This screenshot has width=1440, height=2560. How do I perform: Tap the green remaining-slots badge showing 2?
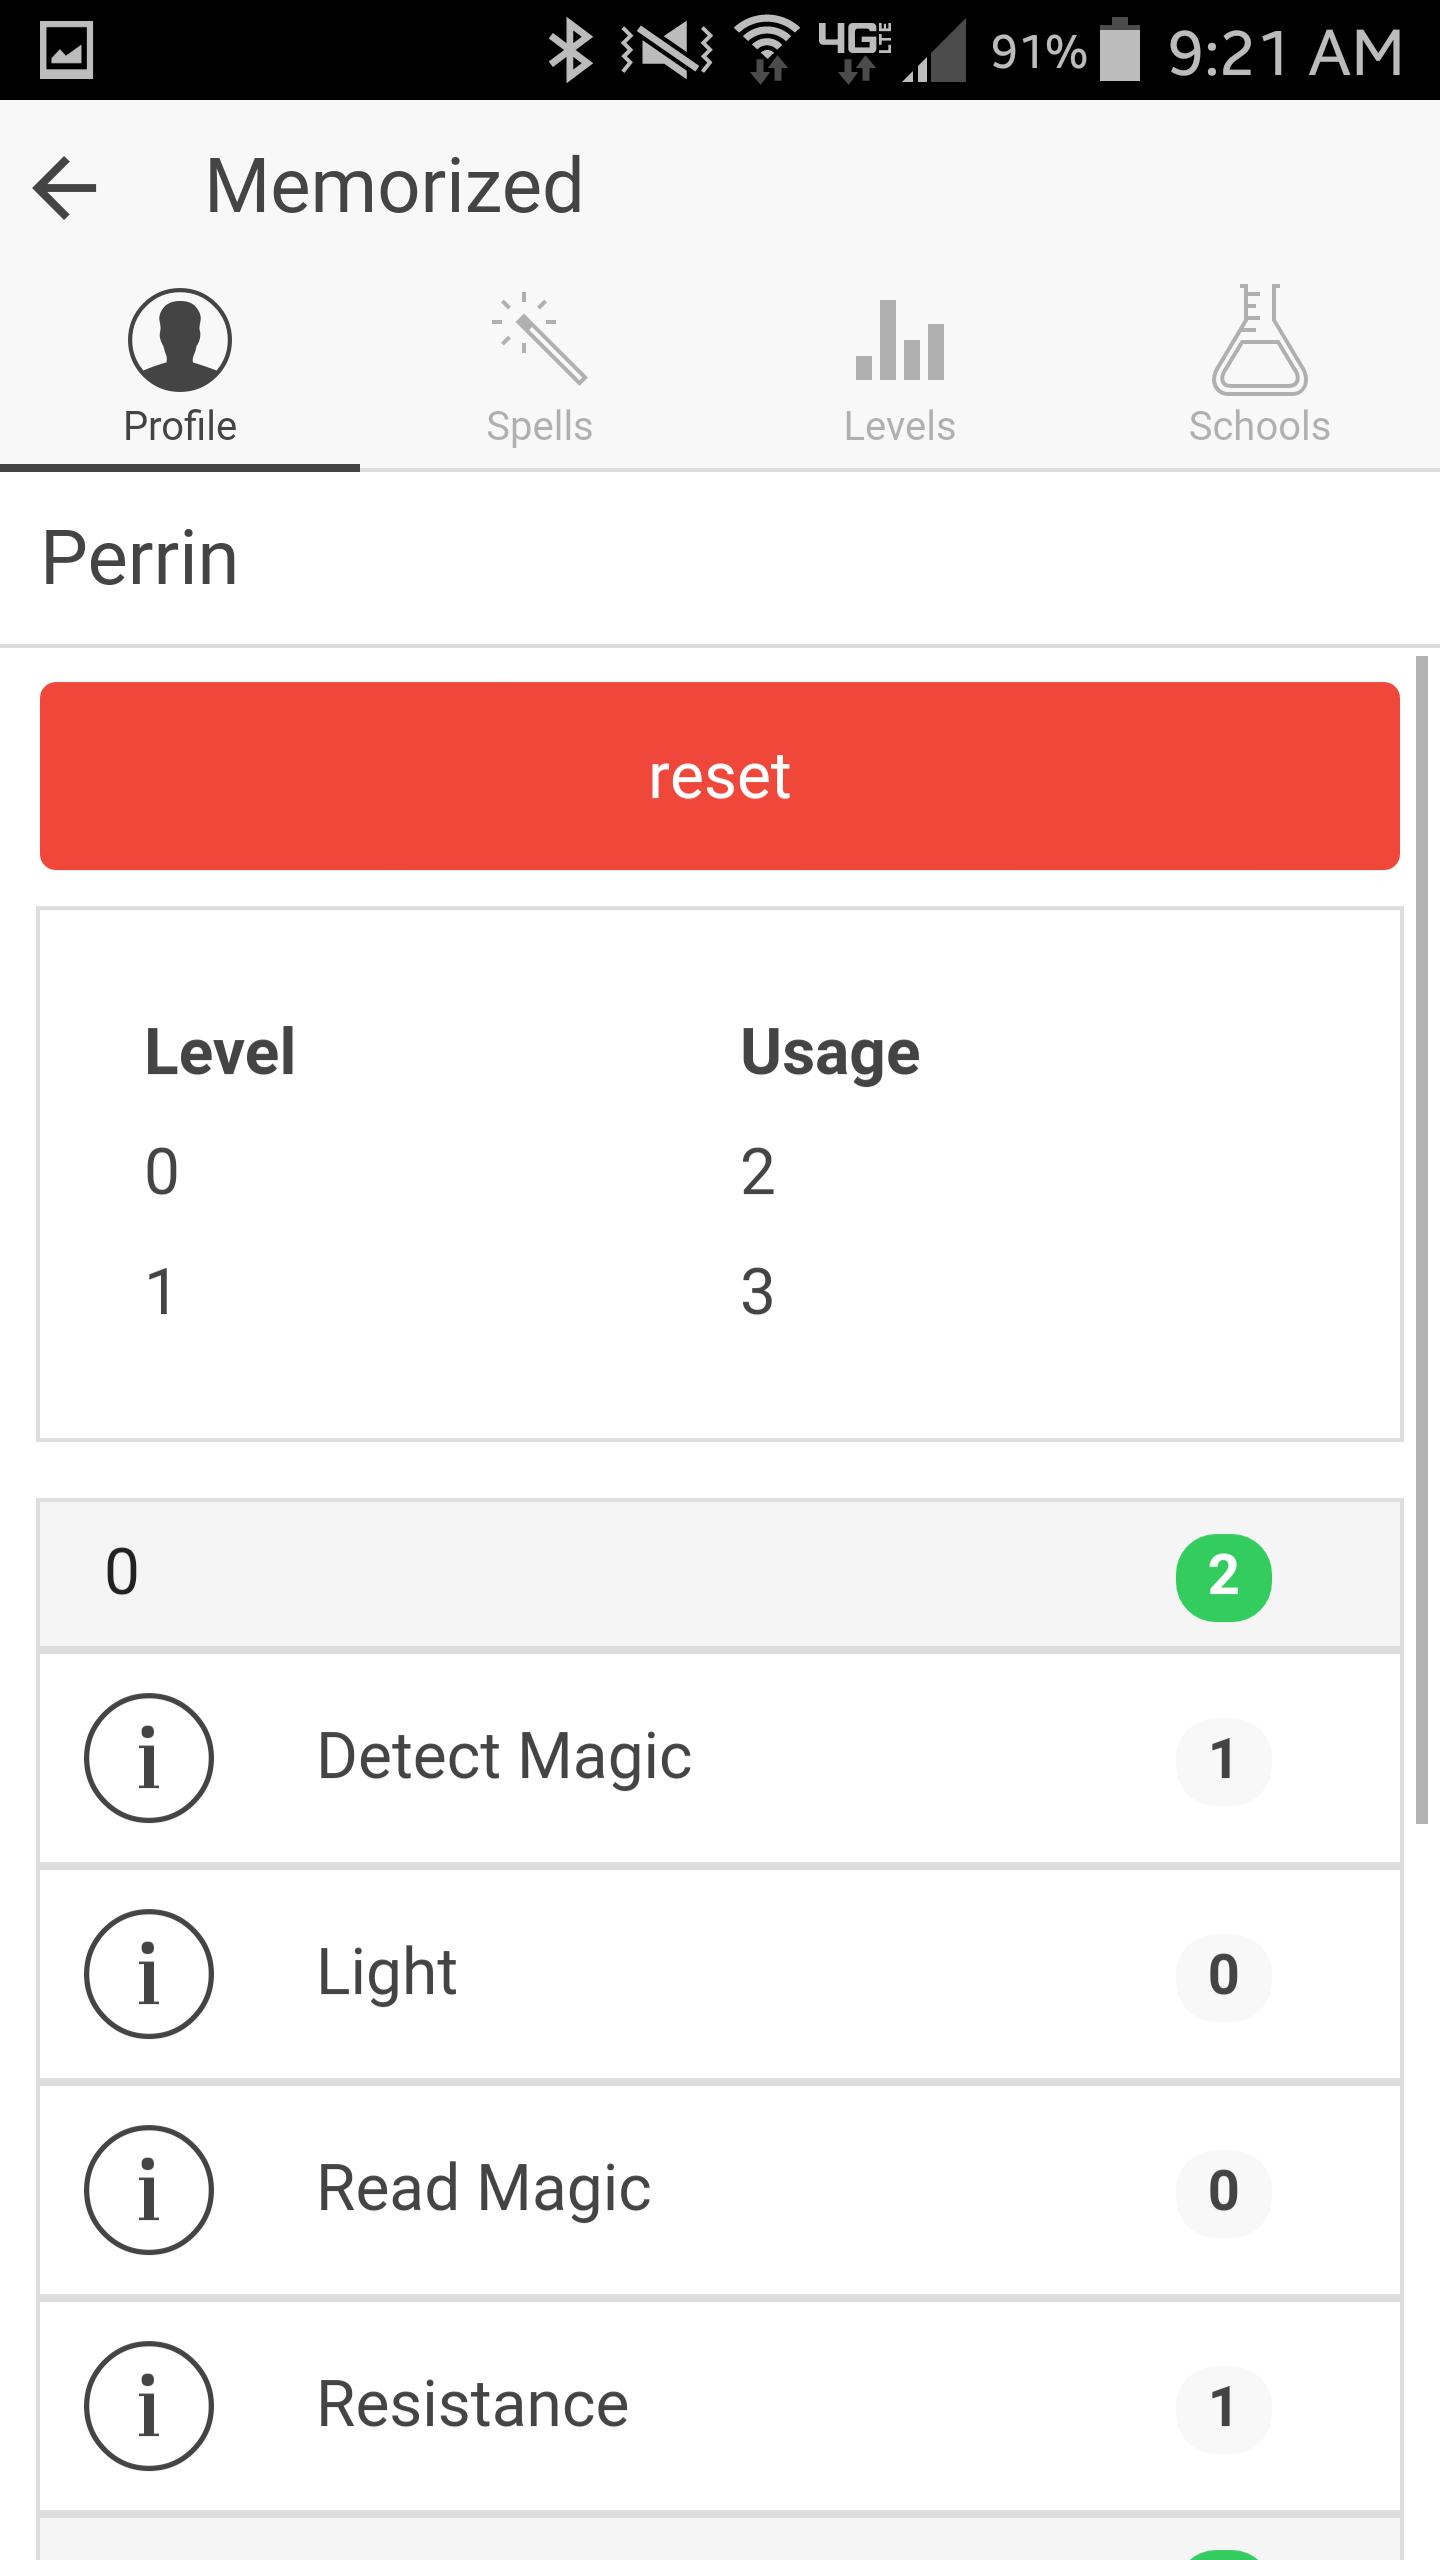coord(1224,1576)
